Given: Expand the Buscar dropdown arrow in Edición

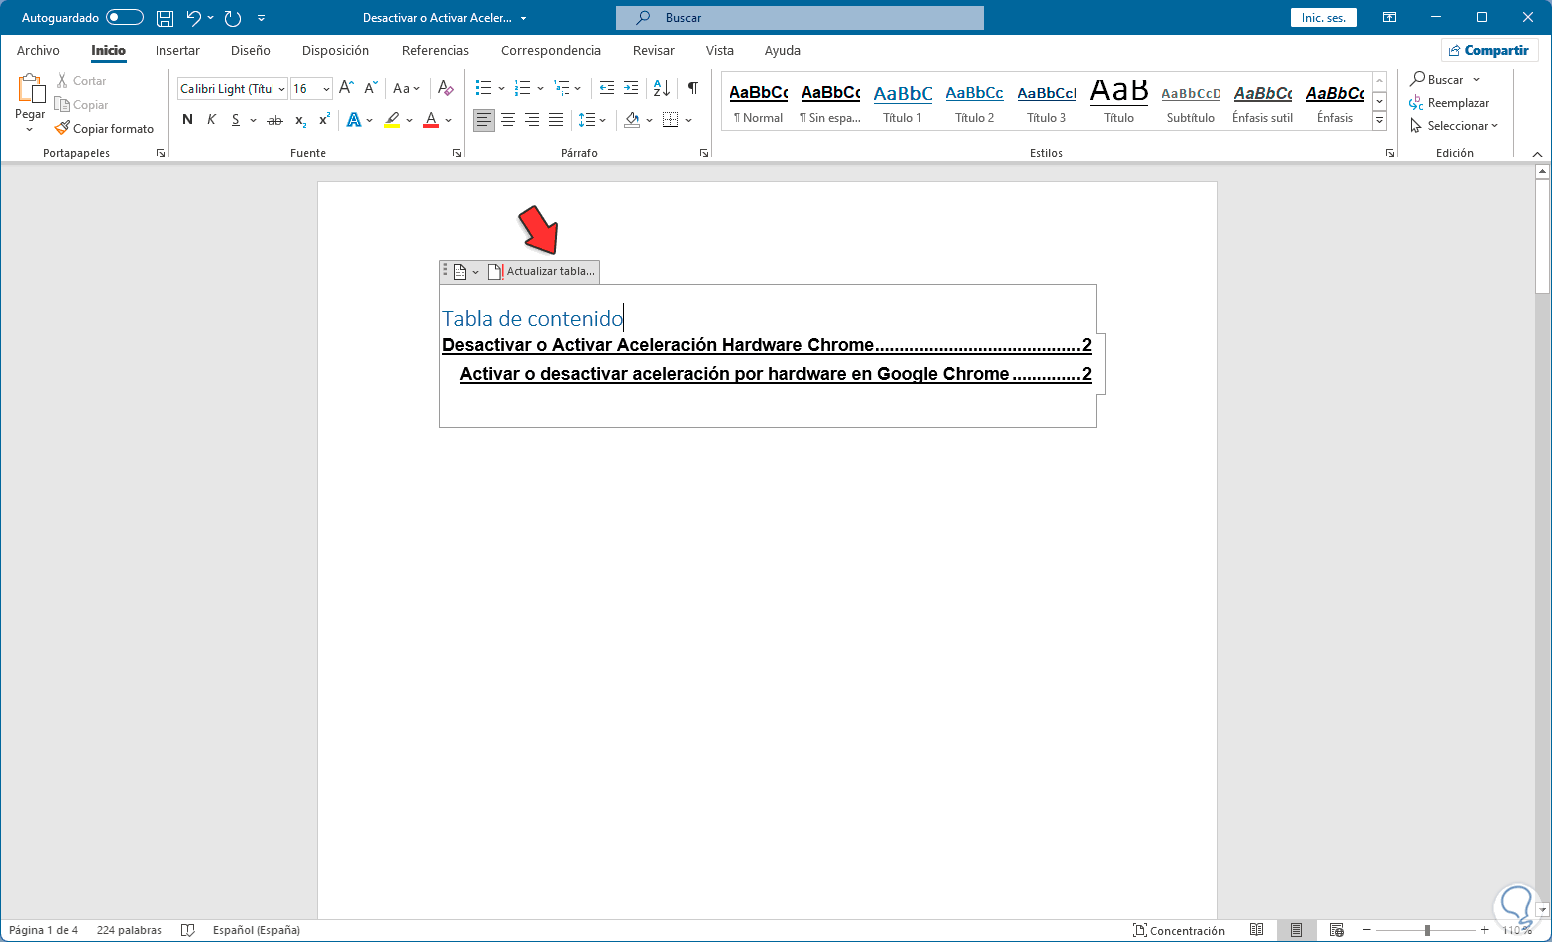Looking at the screenshot, I should click(x=1477, y=80).
